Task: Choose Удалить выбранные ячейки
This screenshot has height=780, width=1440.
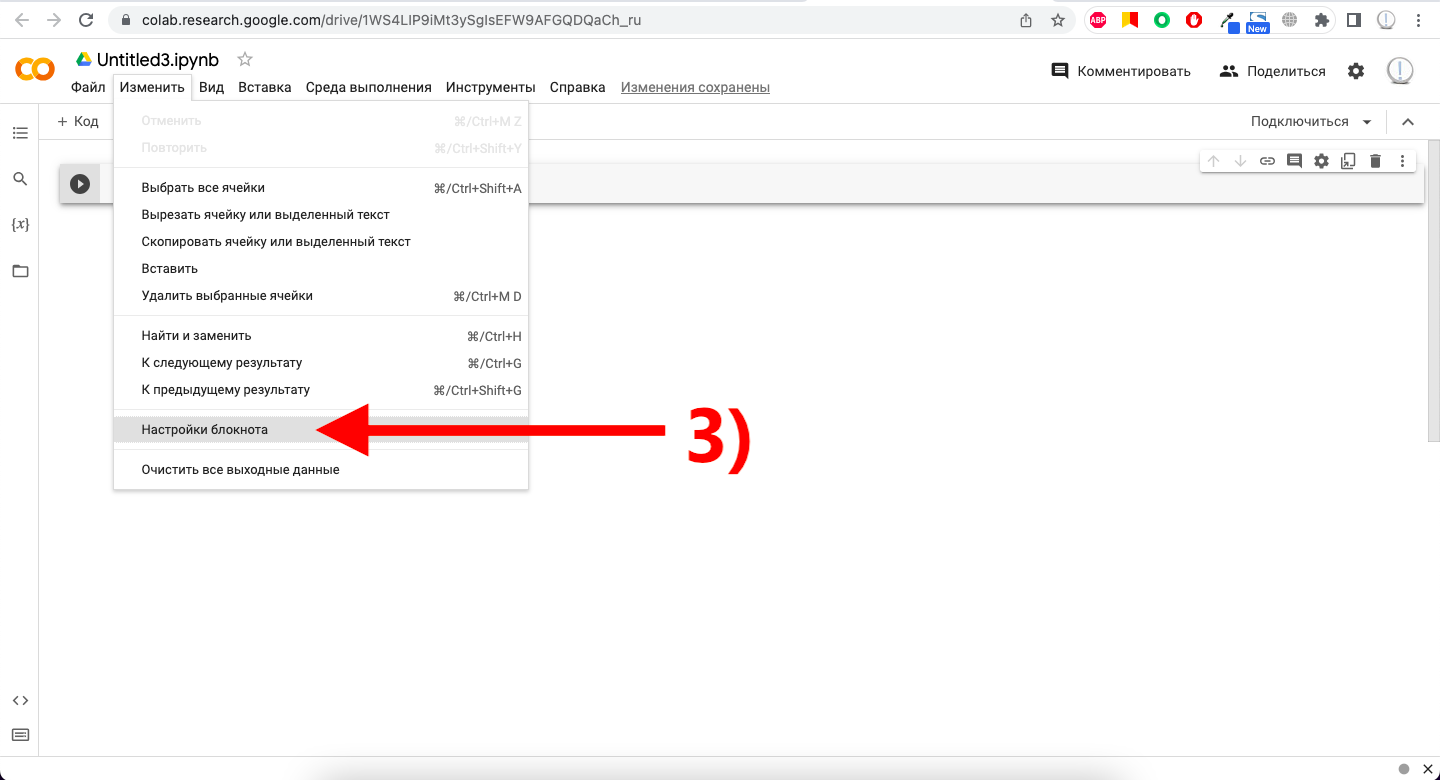Action: [x=321, y=296]
